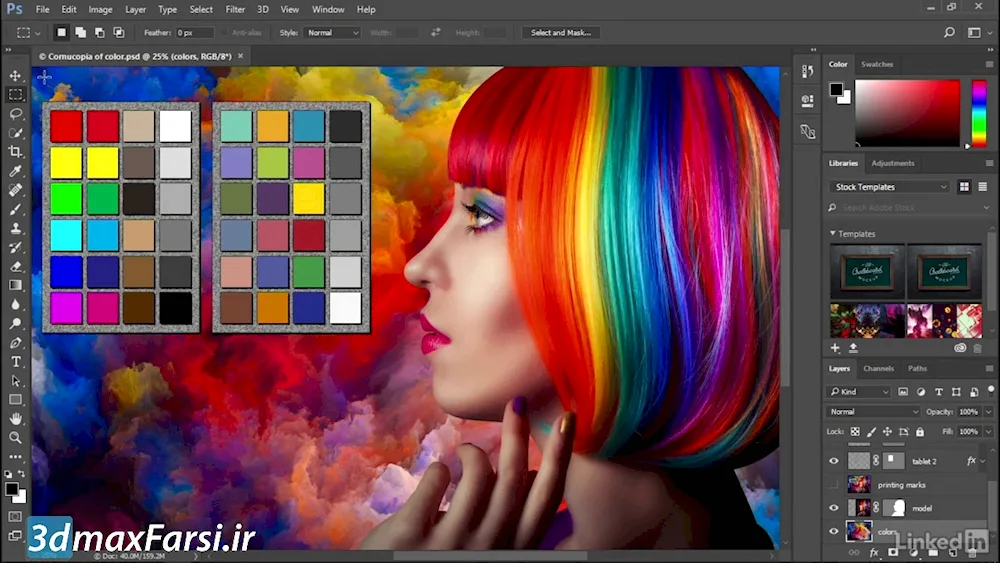Choose the Horizontal Type tool
Viewport: 1000px width, 563px height.
coord(15,361)
